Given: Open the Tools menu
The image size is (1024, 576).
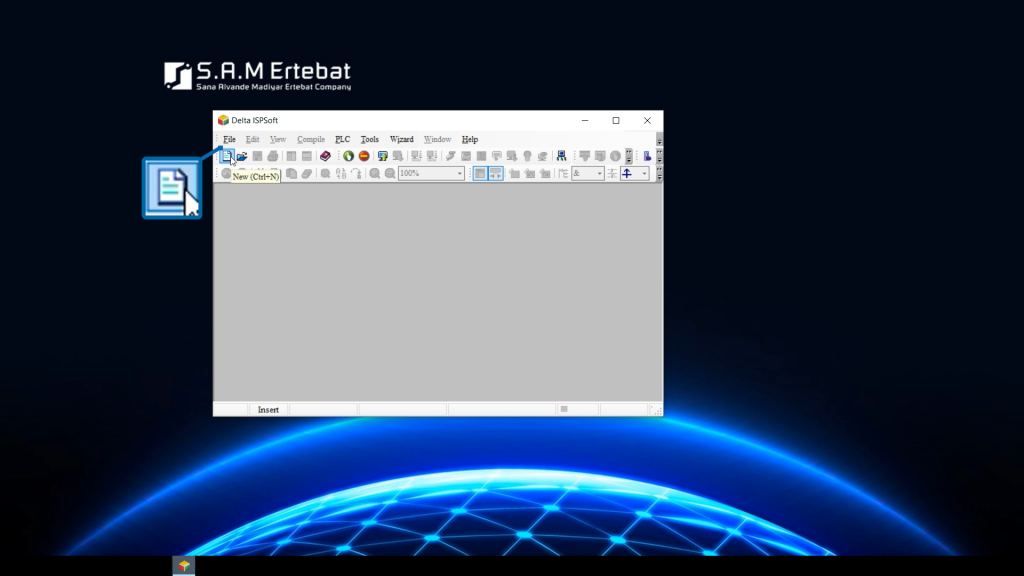Looking at the screenshot, I should (370, 139).
